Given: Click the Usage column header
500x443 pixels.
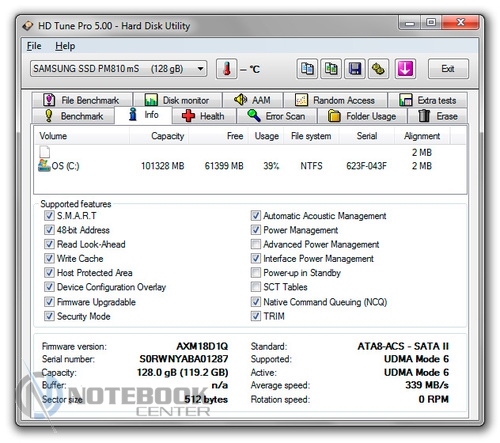Looking at the screenshot, I should coord(266,136).
